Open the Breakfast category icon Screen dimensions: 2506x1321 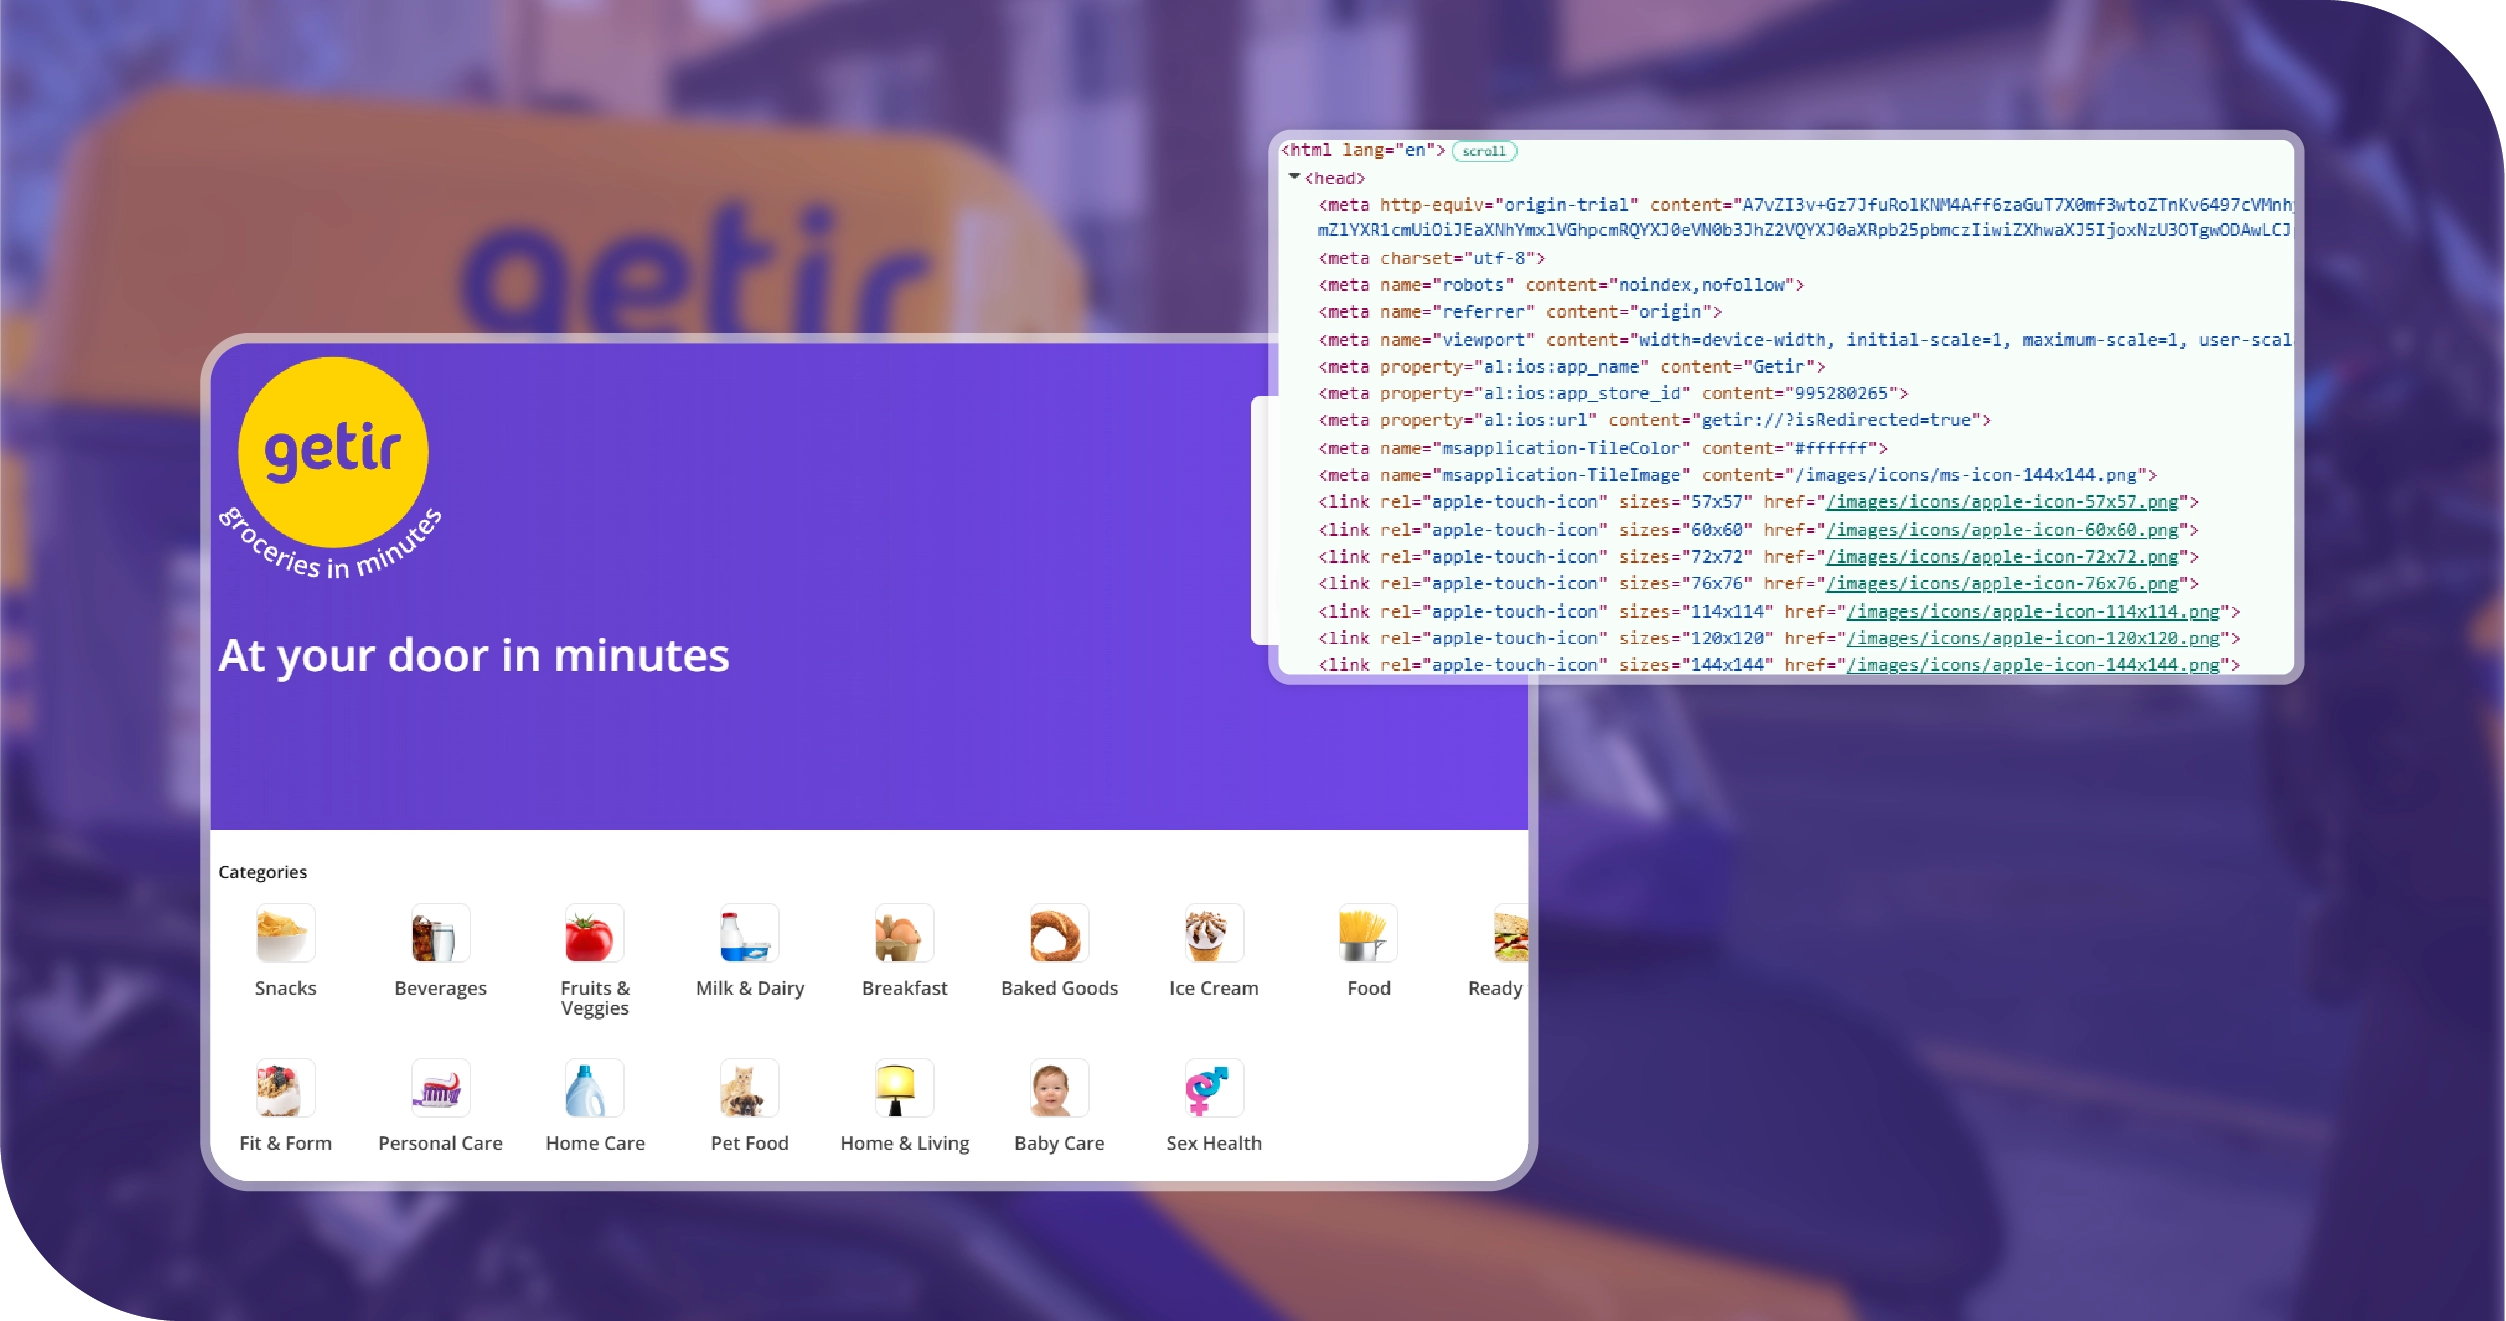(x=904, y=934)
